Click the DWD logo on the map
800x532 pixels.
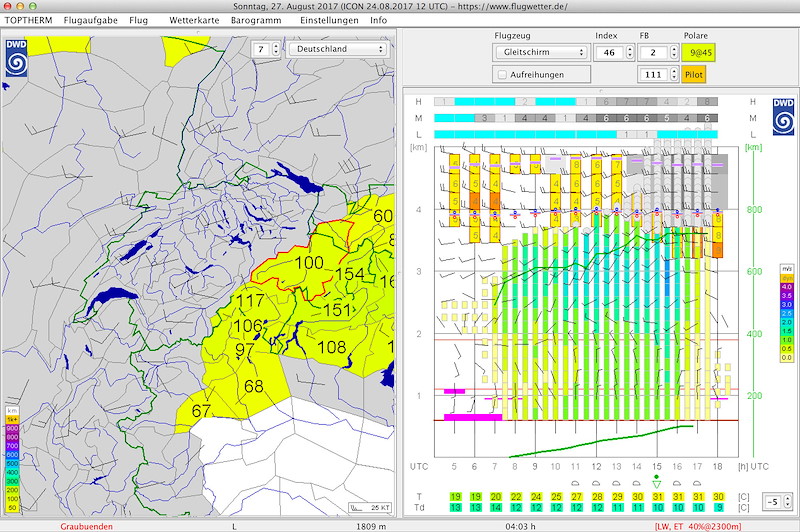point(17,57)
